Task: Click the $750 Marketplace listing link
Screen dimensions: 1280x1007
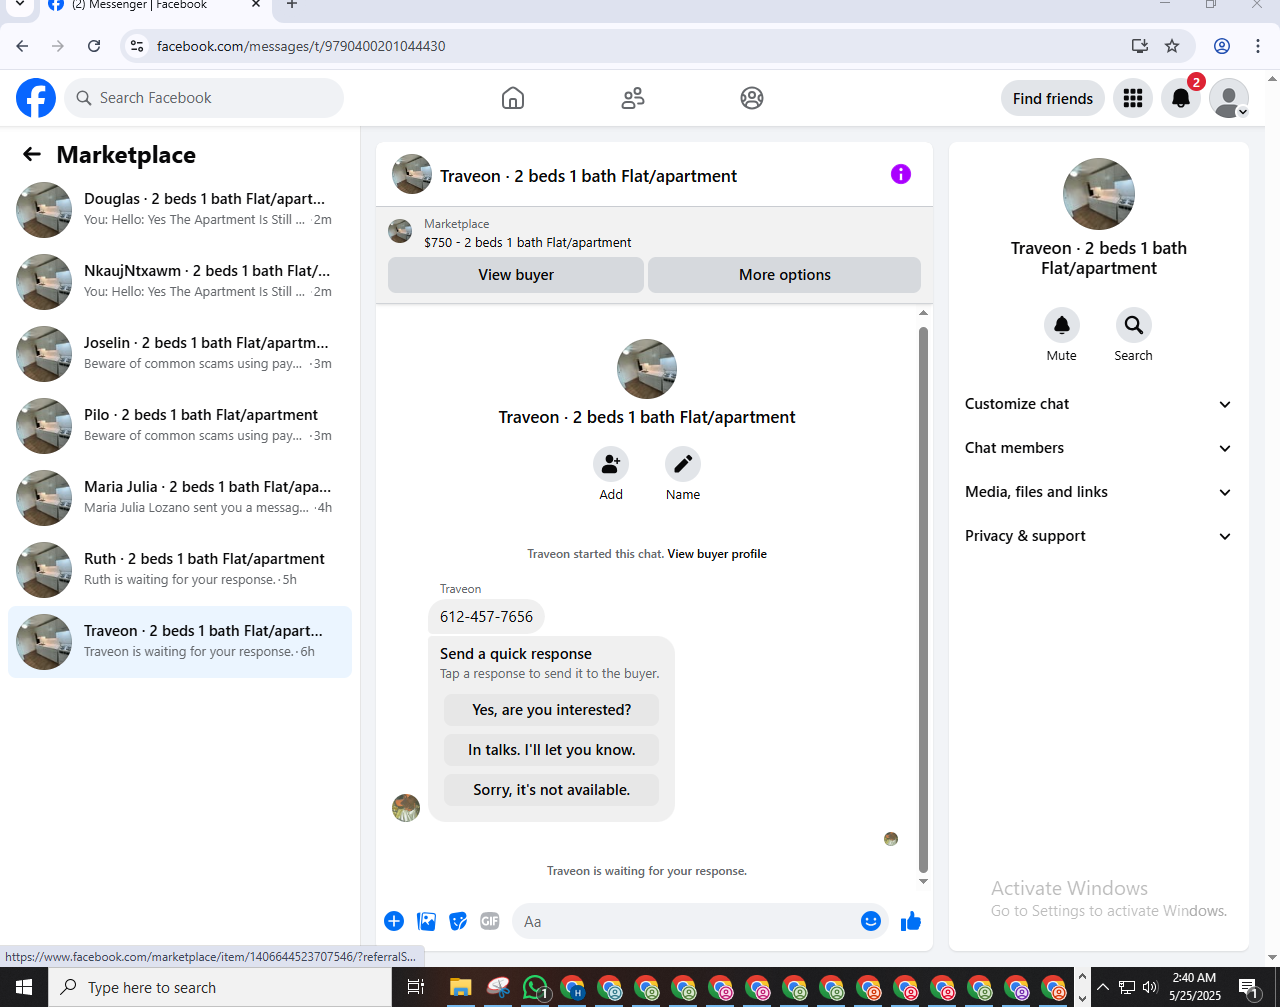Action: [528, 242]
